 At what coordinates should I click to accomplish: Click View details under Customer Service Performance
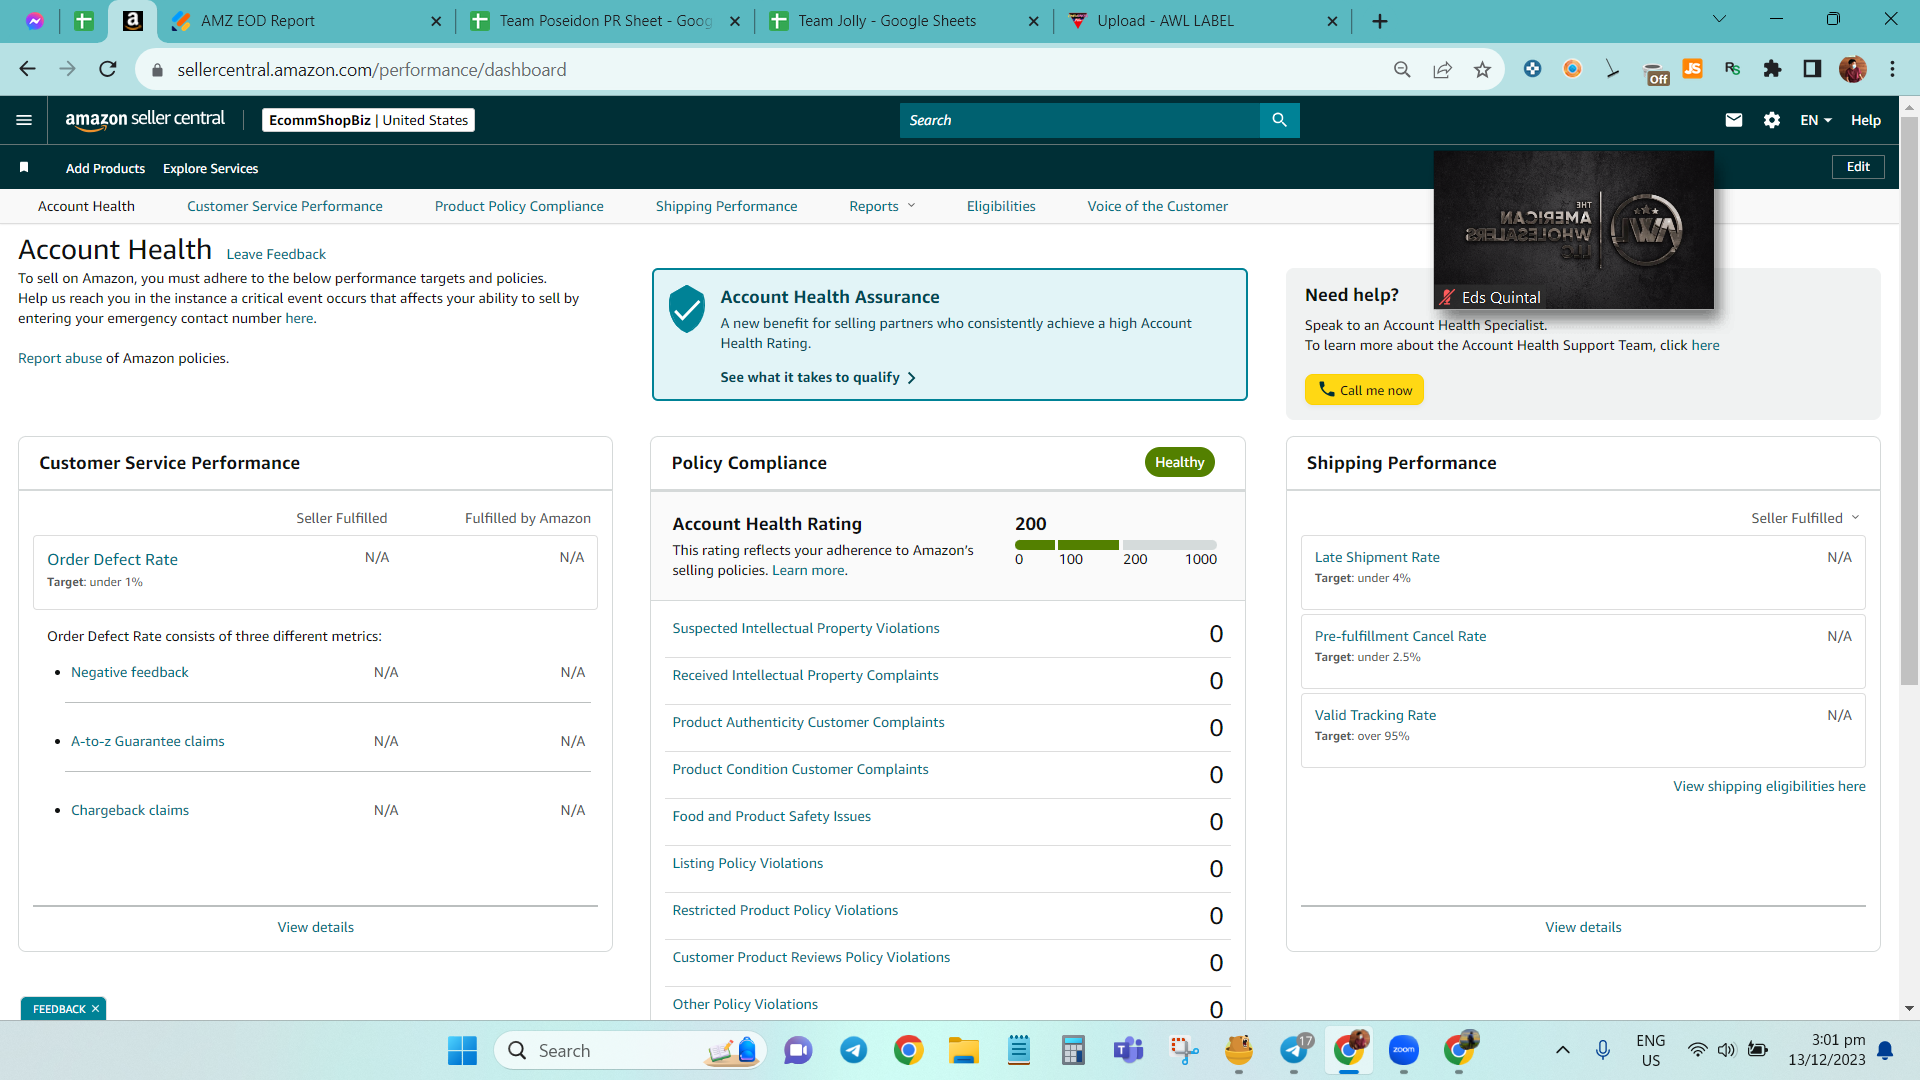(316, 927)
